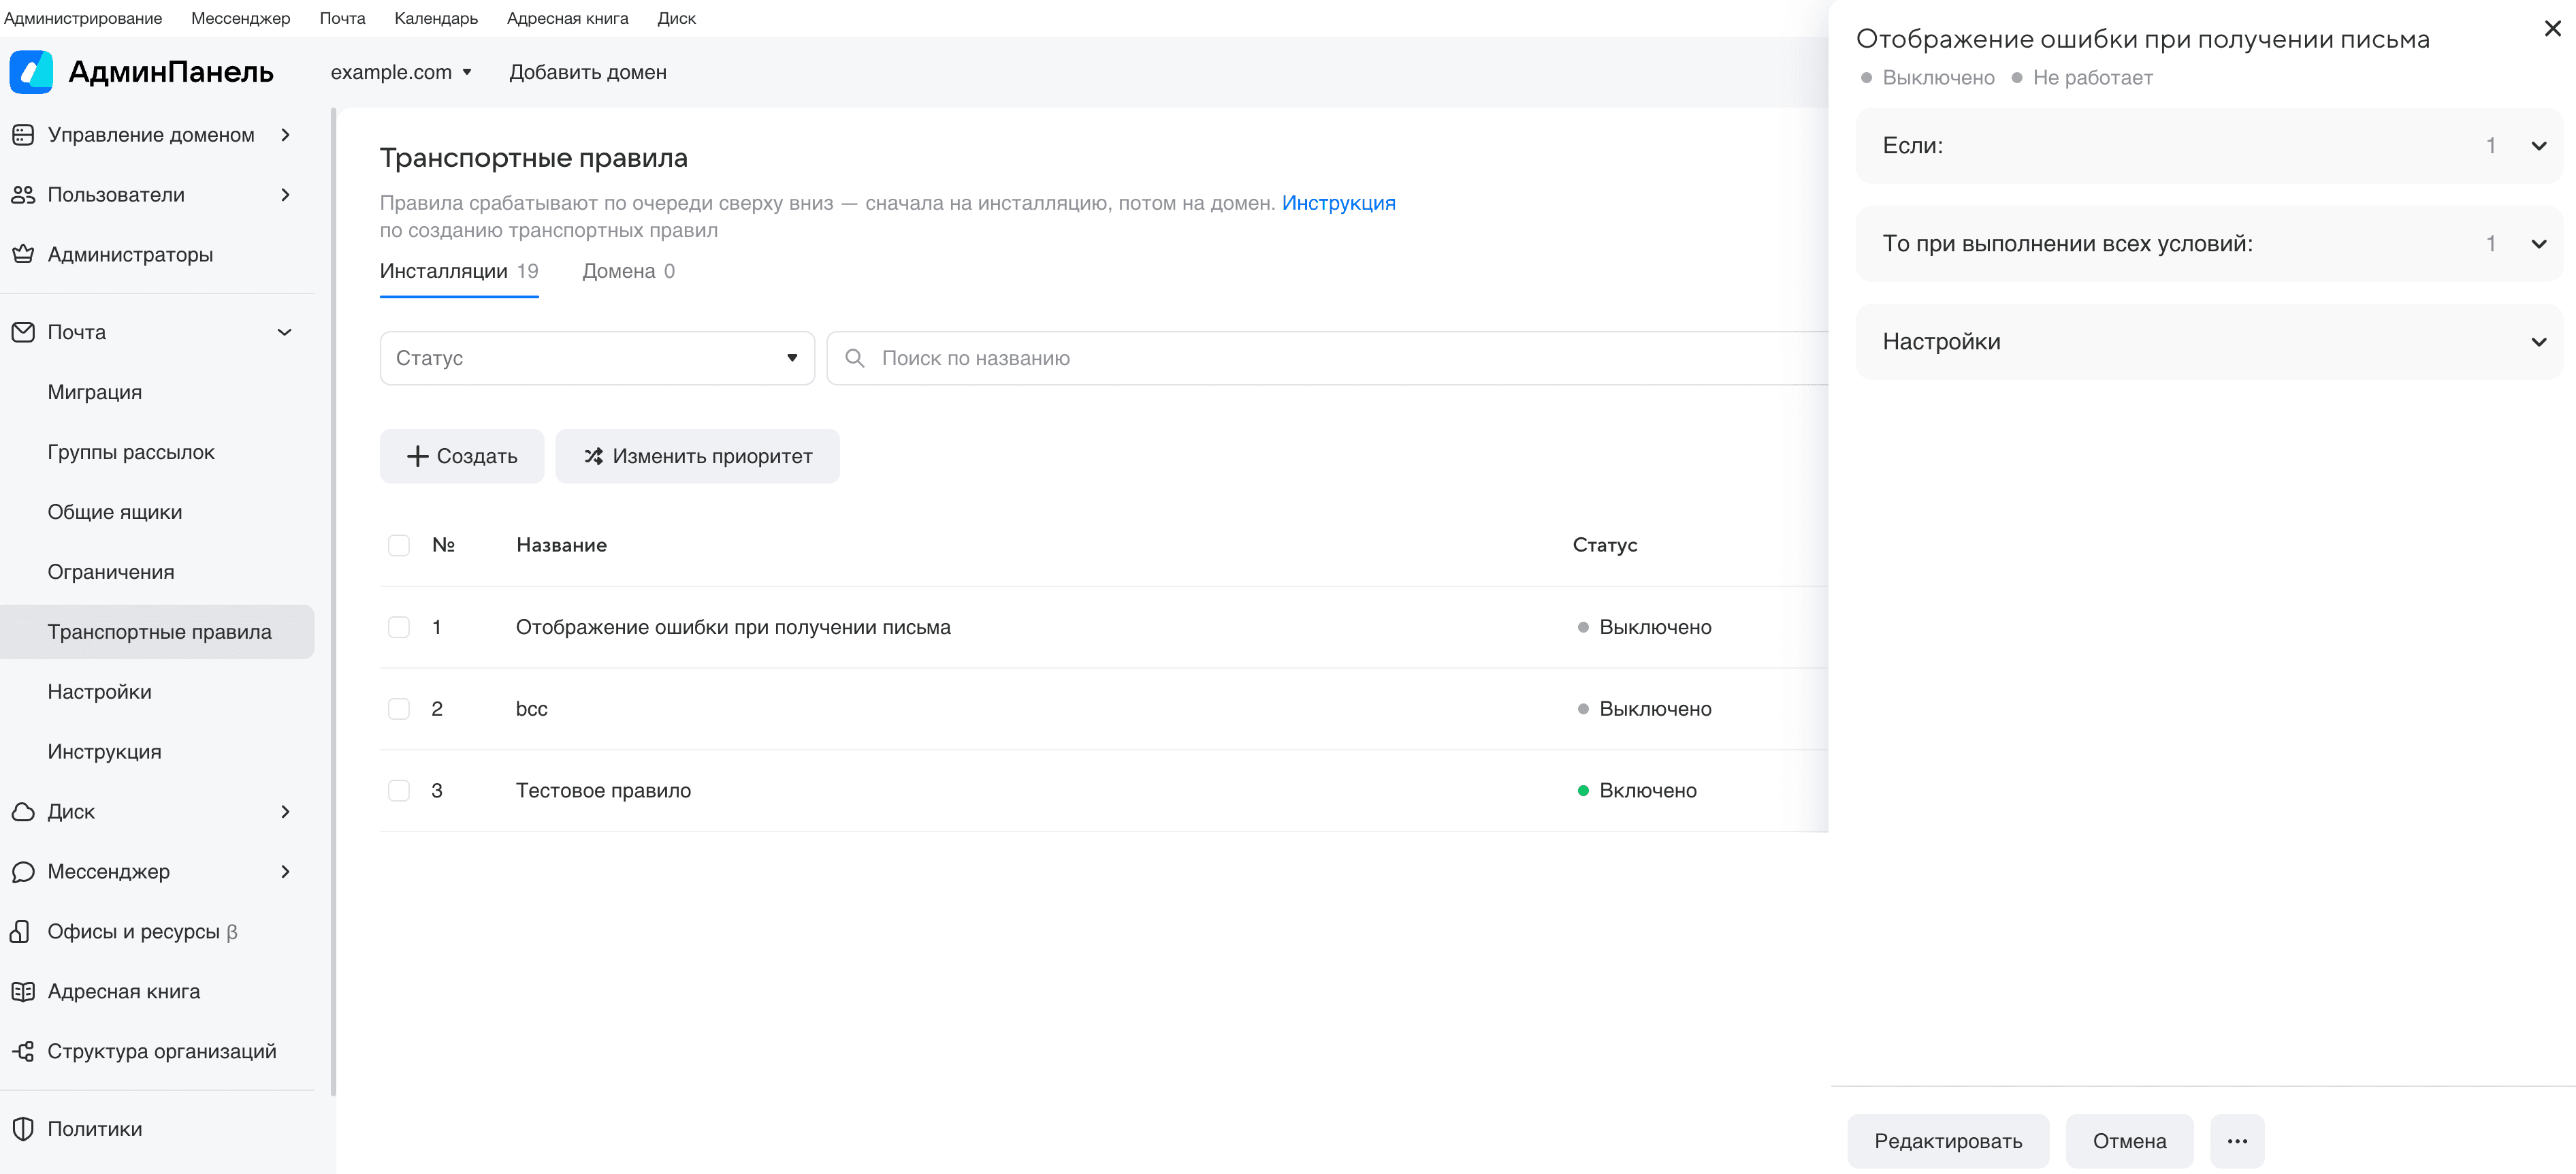This screenshot has width=2576, height=1174.
Task: Open Мессенджер in the top menu
Action: coord(240,18)
